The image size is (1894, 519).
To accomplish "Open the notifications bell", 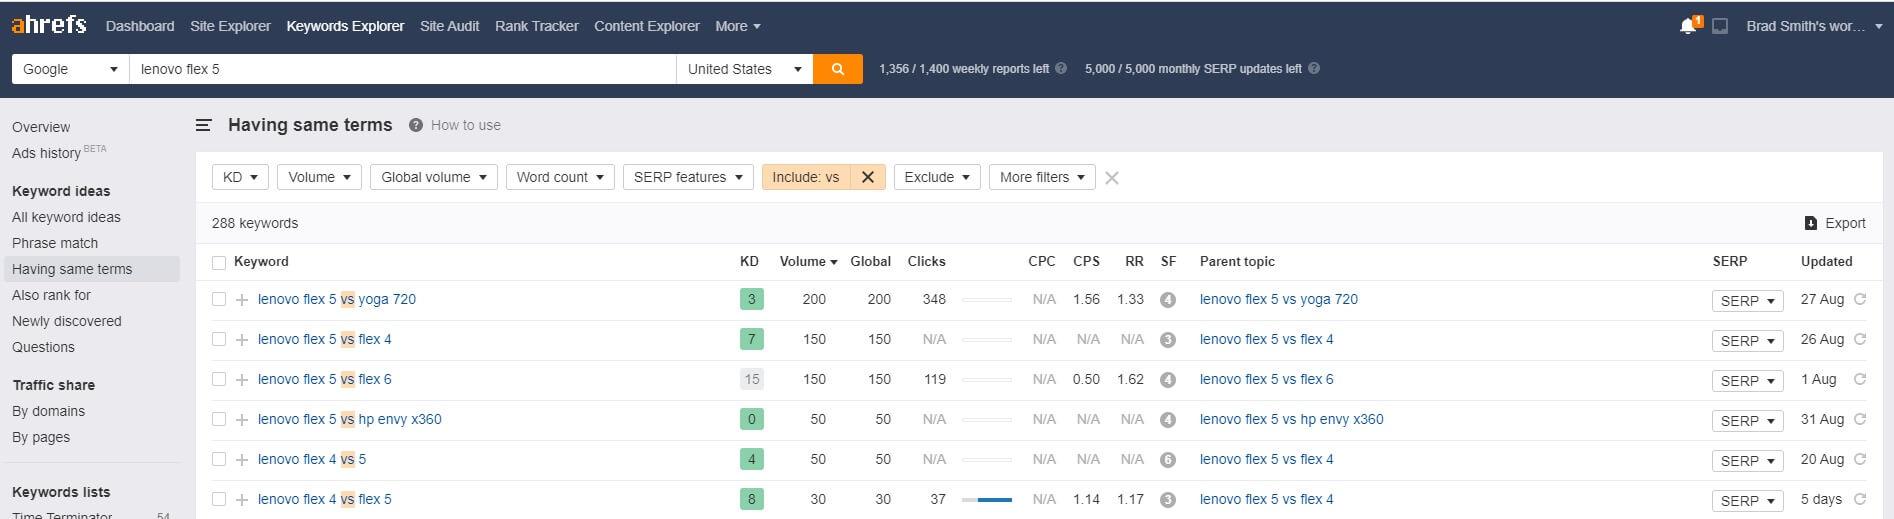I will 1689,26.
